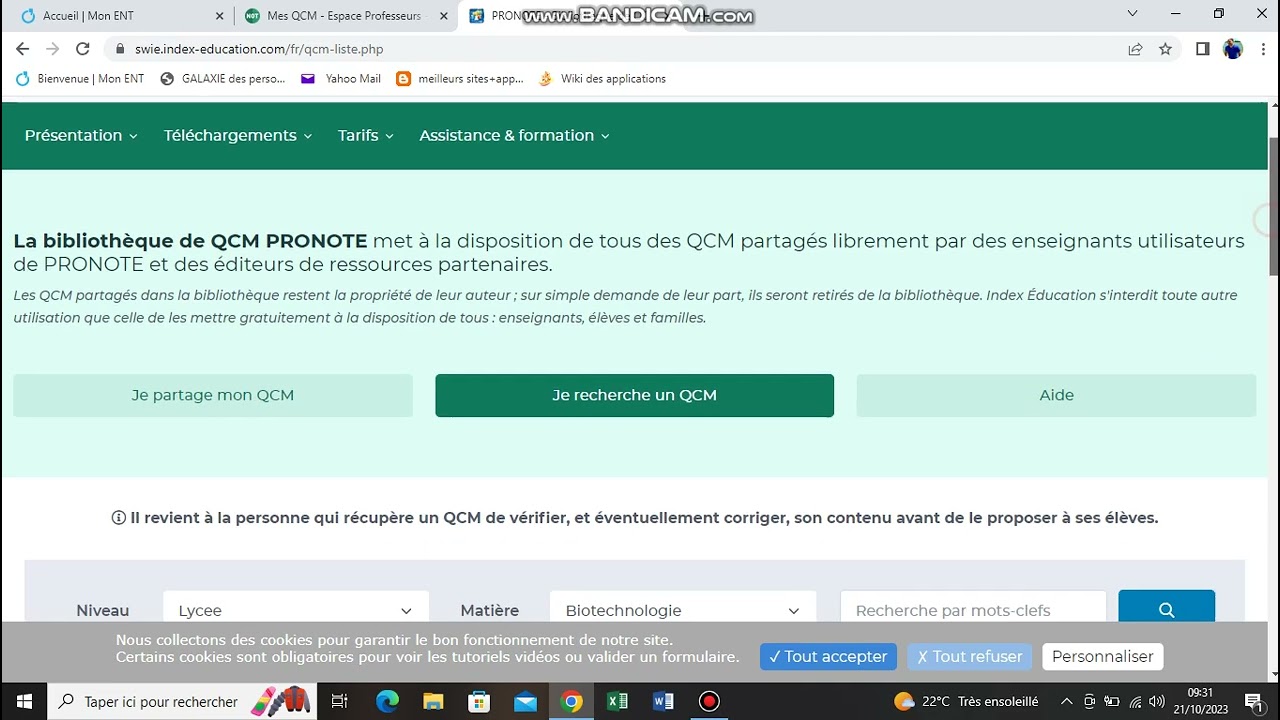Bookmark this page with the star icon
This screenshot has width=1280, height=720.
(x=1165, y=49)
